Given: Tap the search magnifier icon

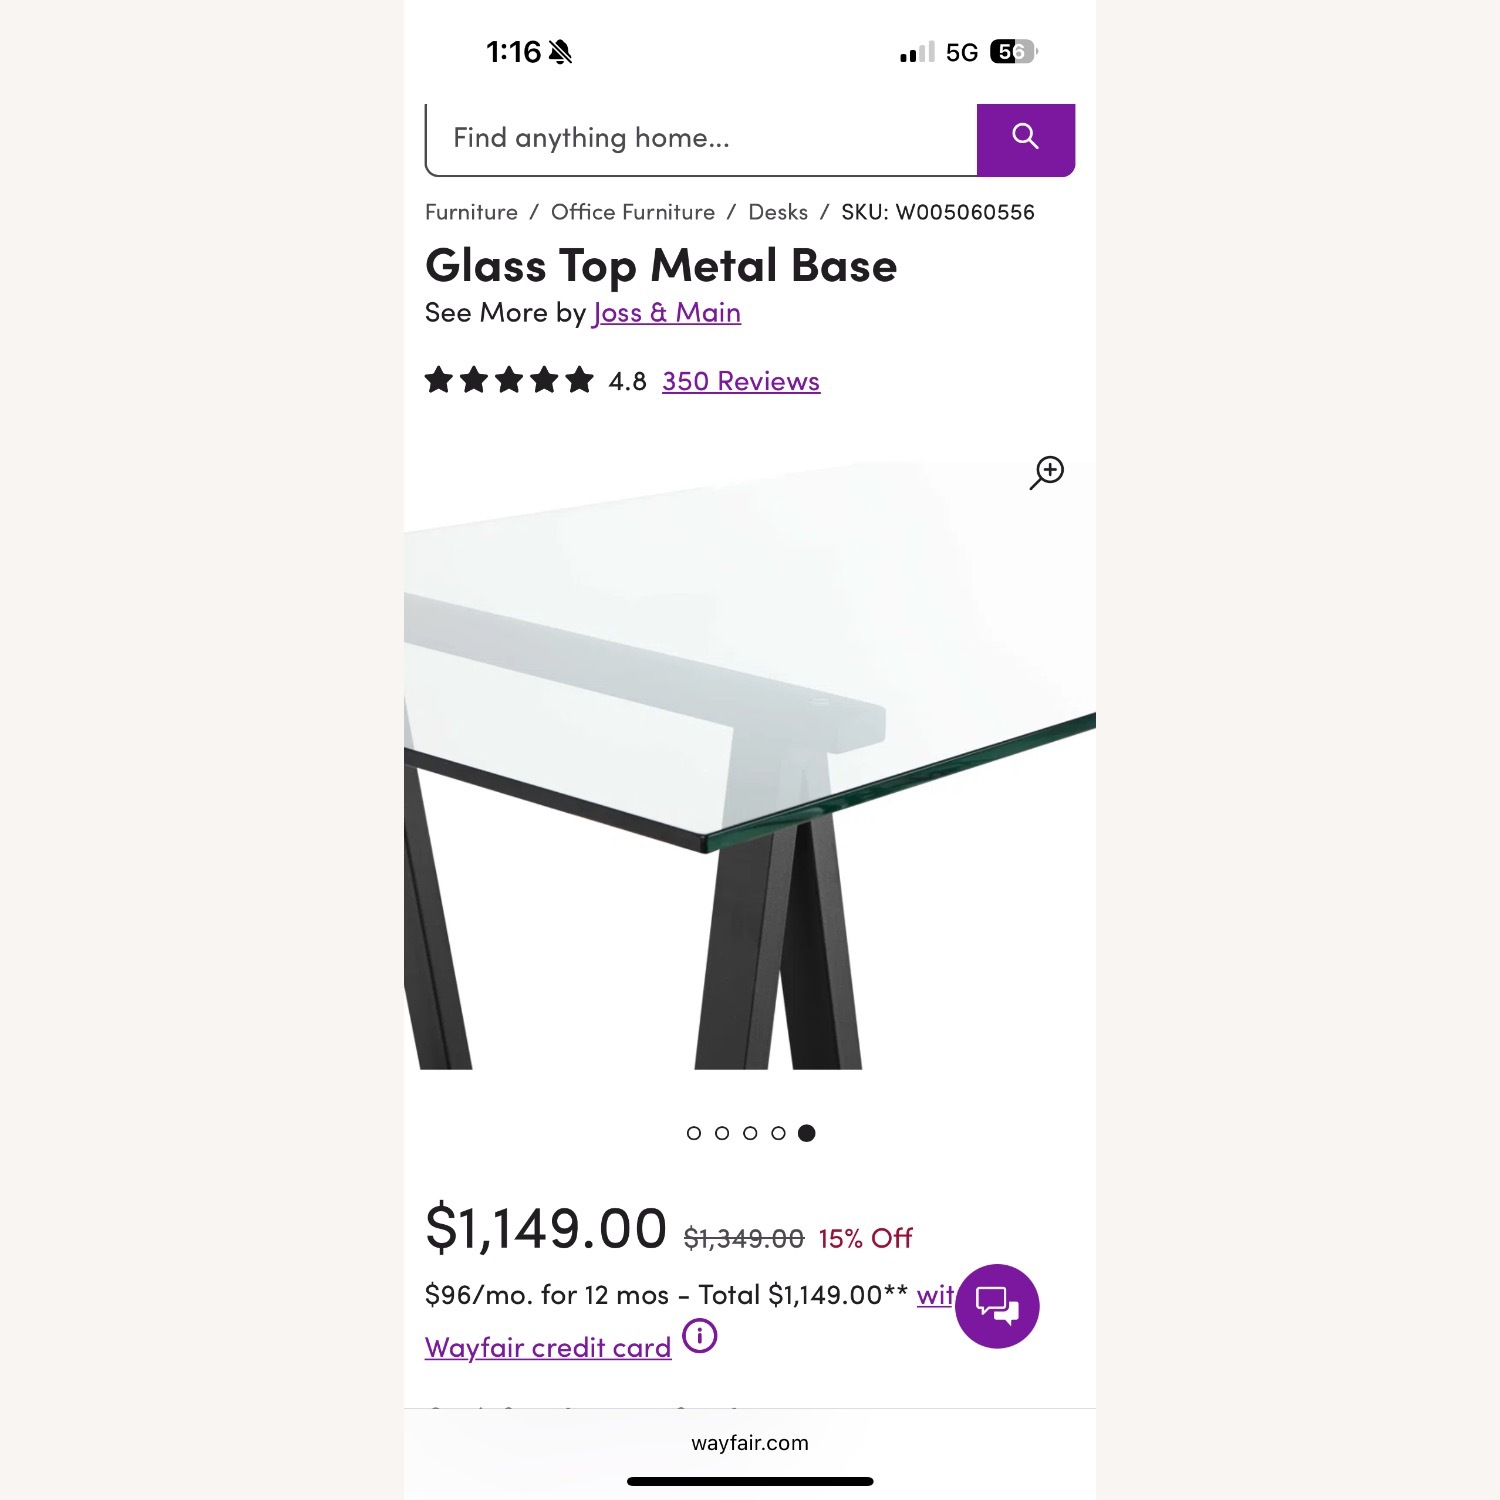Looking at the screenshot, I should pyautogui.click(x=1025, y=138).
